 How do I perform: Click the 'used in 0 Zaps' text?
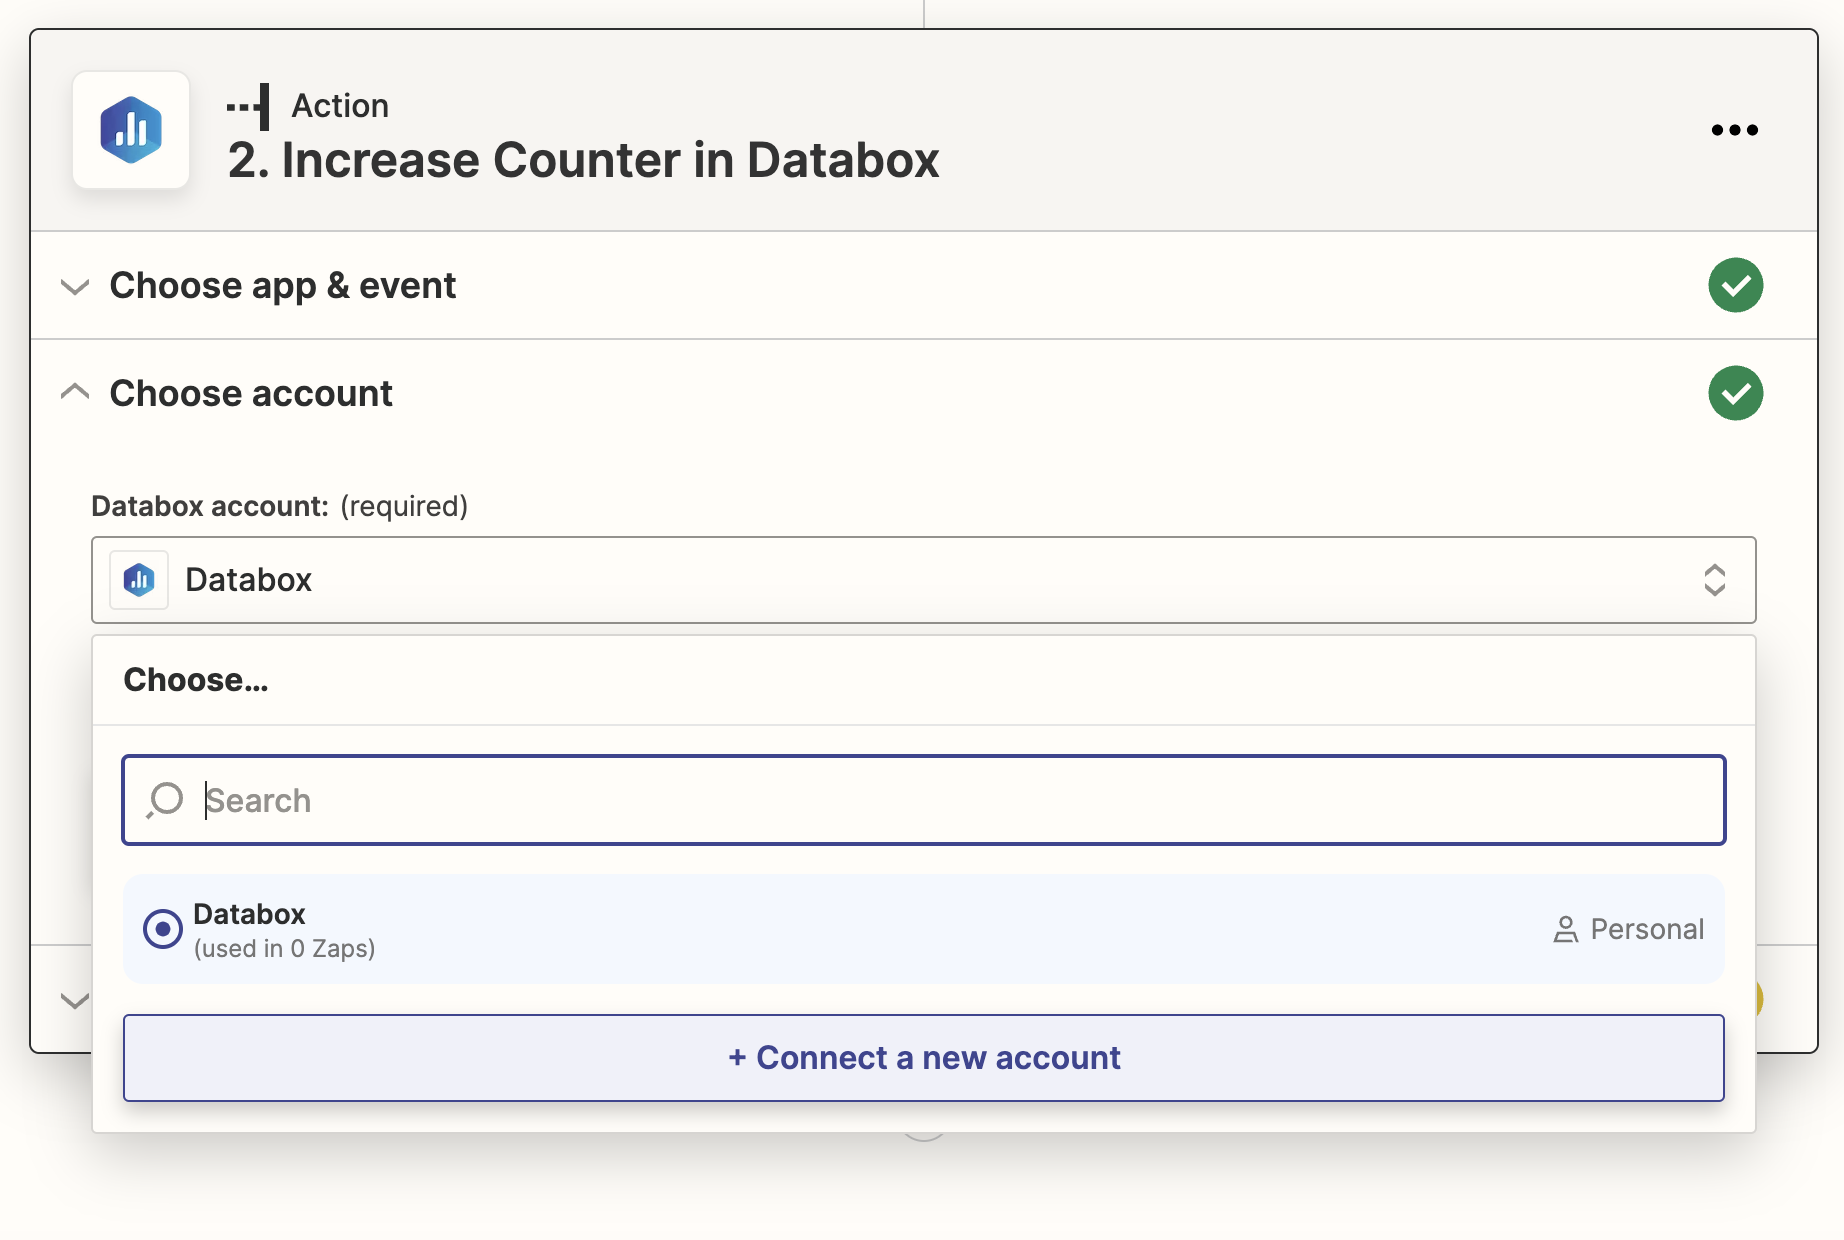284,949
